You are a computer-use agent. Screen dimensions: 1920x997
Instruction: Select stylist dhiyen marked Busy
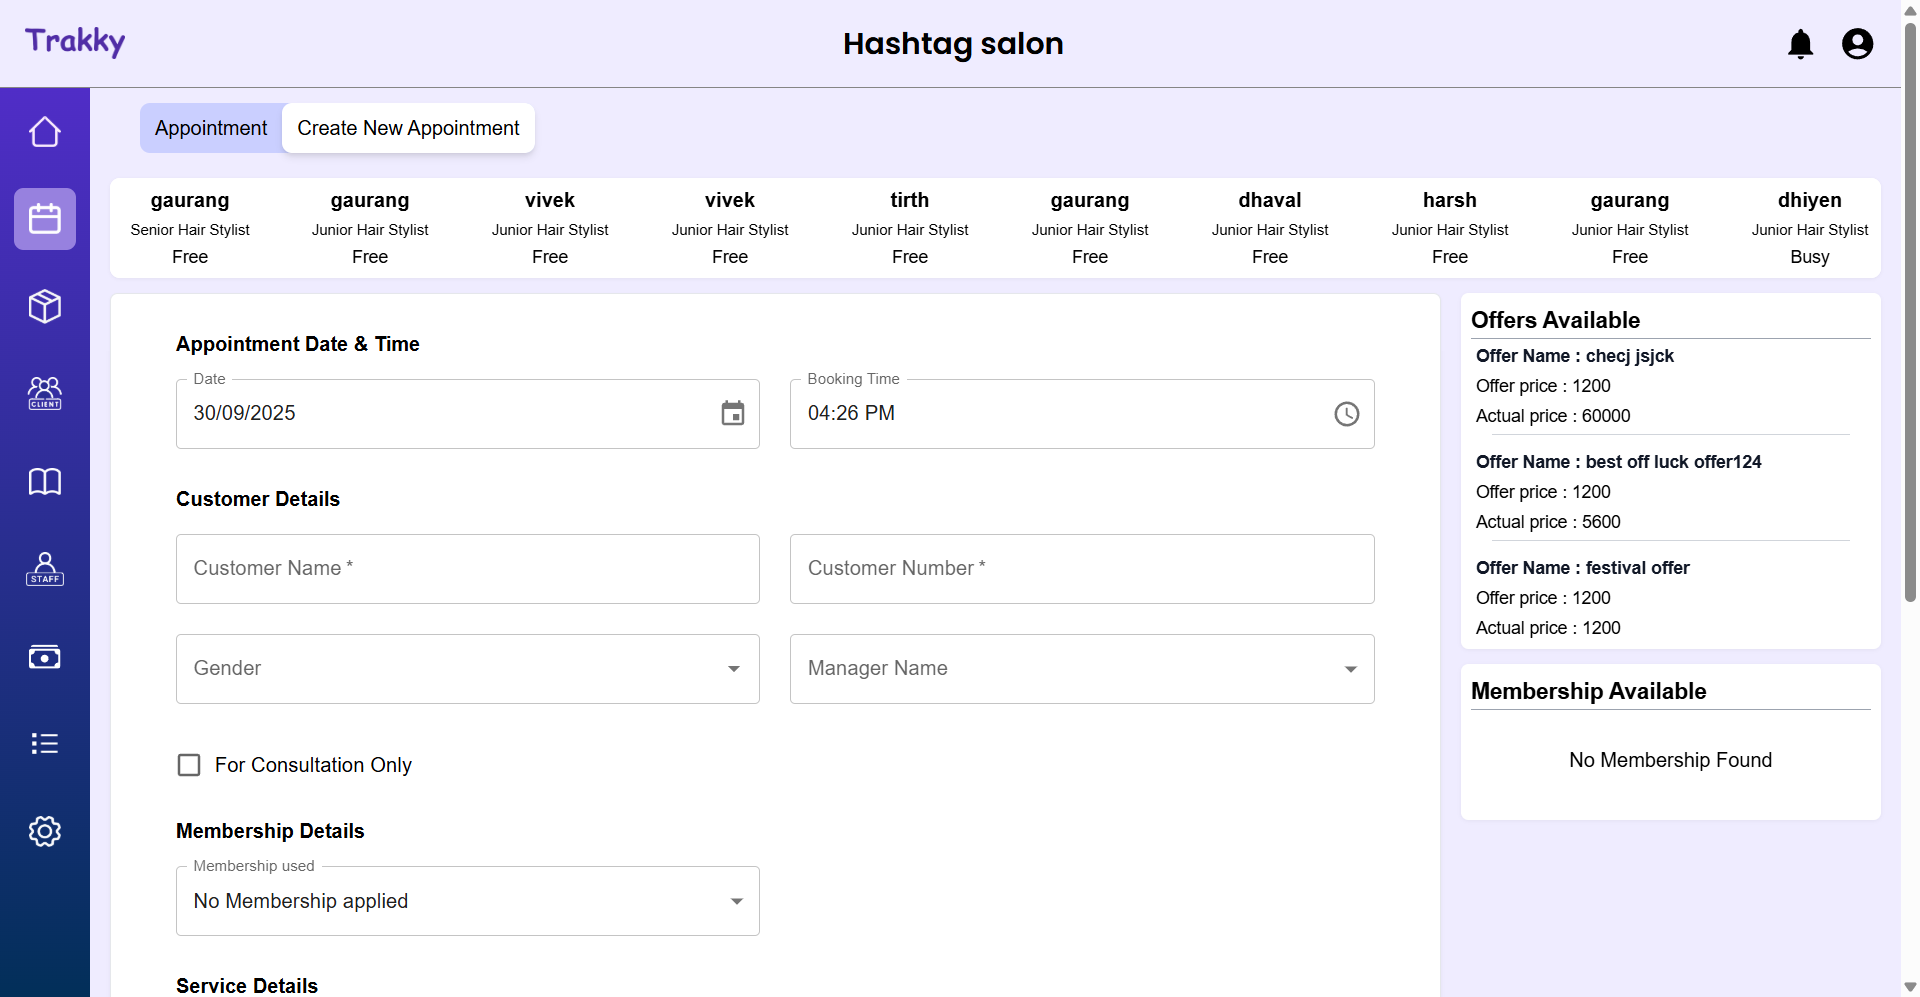(x=1809, y=228)
